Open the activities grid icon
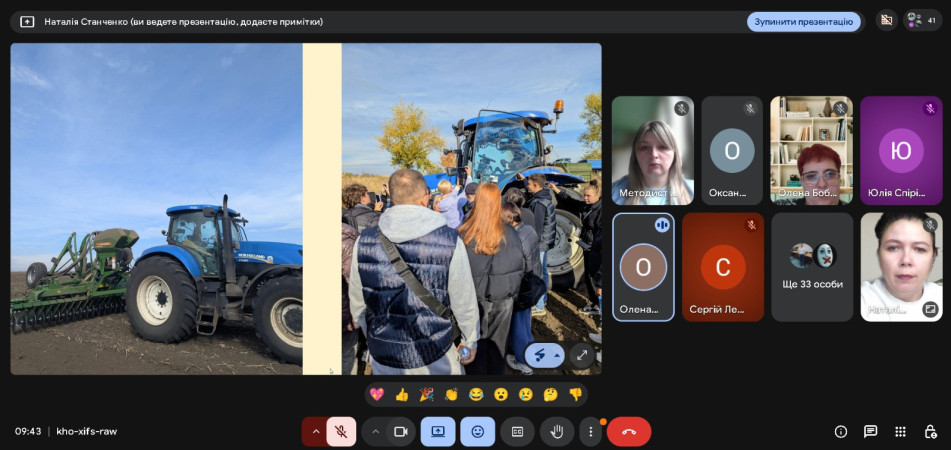Screen dimensions: 951x450 [x=900, y=432]
